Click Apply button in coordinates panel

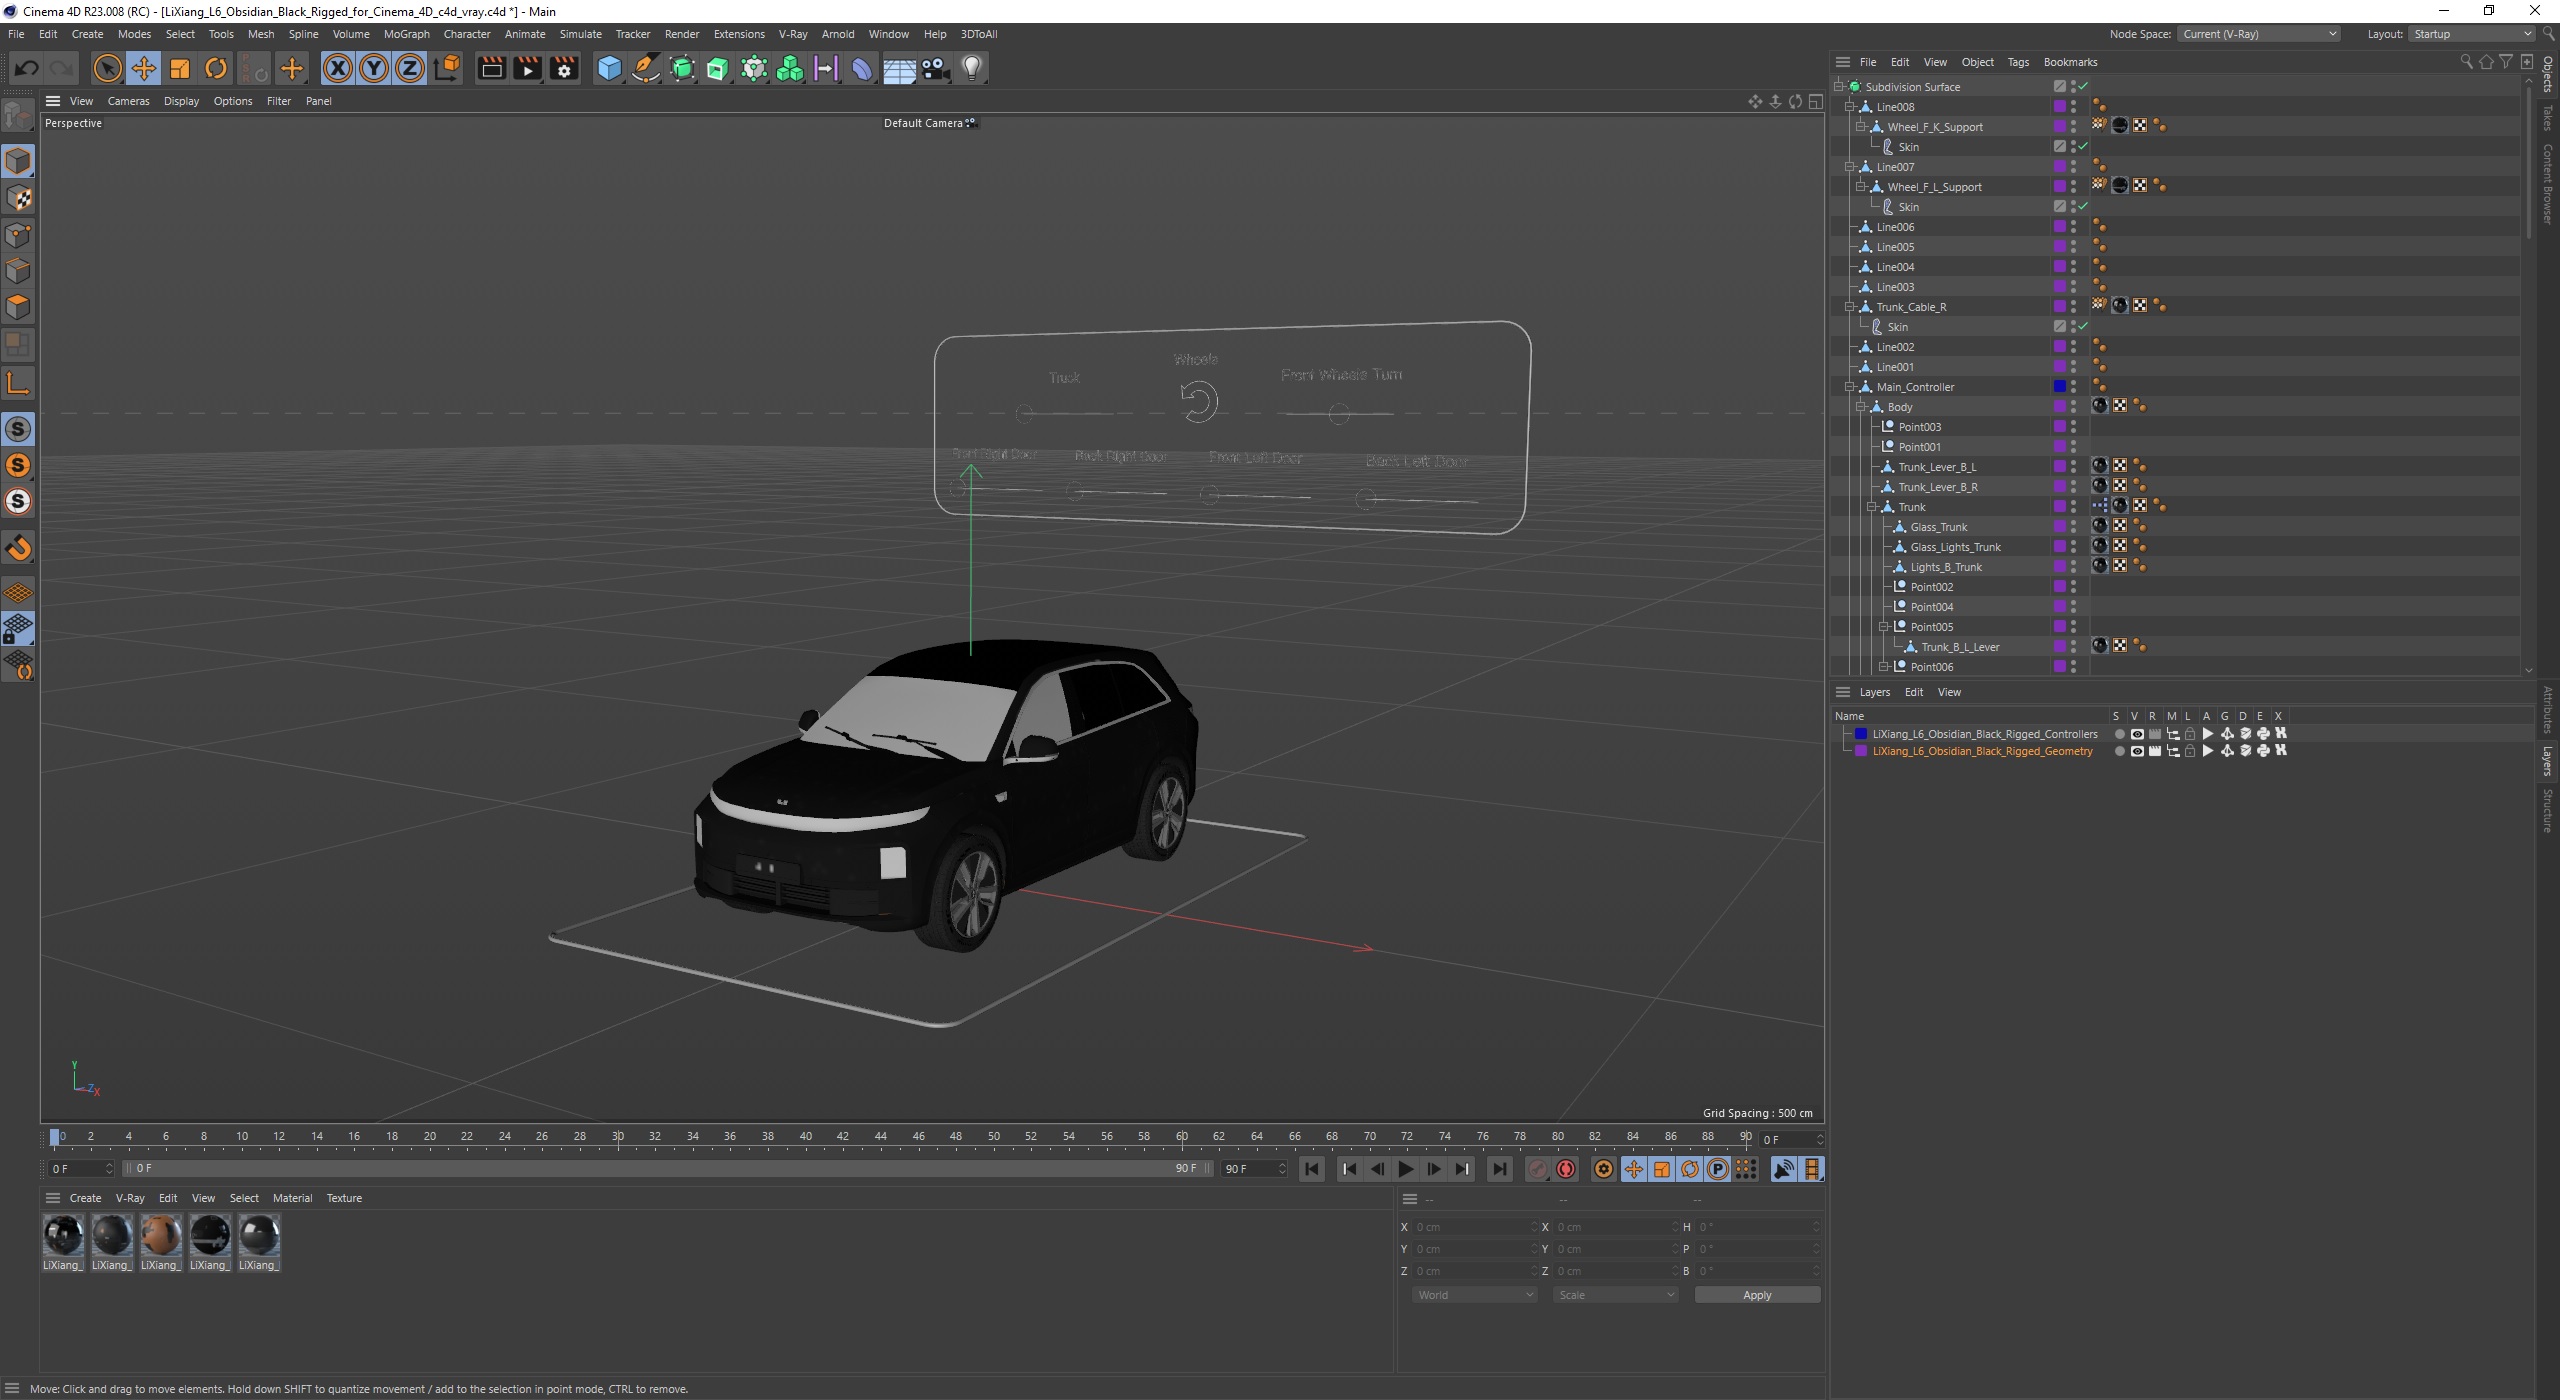pyautogui.click(x=1757, y=1295)
